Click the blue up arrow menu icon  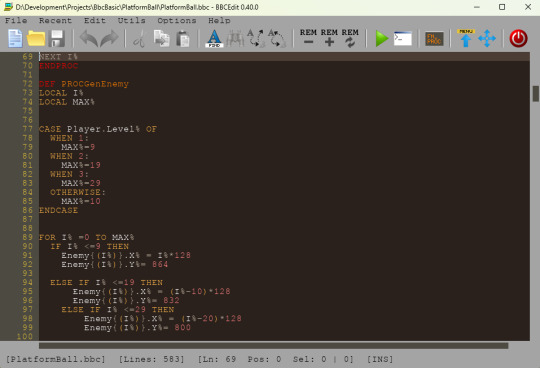coord(466,38)
